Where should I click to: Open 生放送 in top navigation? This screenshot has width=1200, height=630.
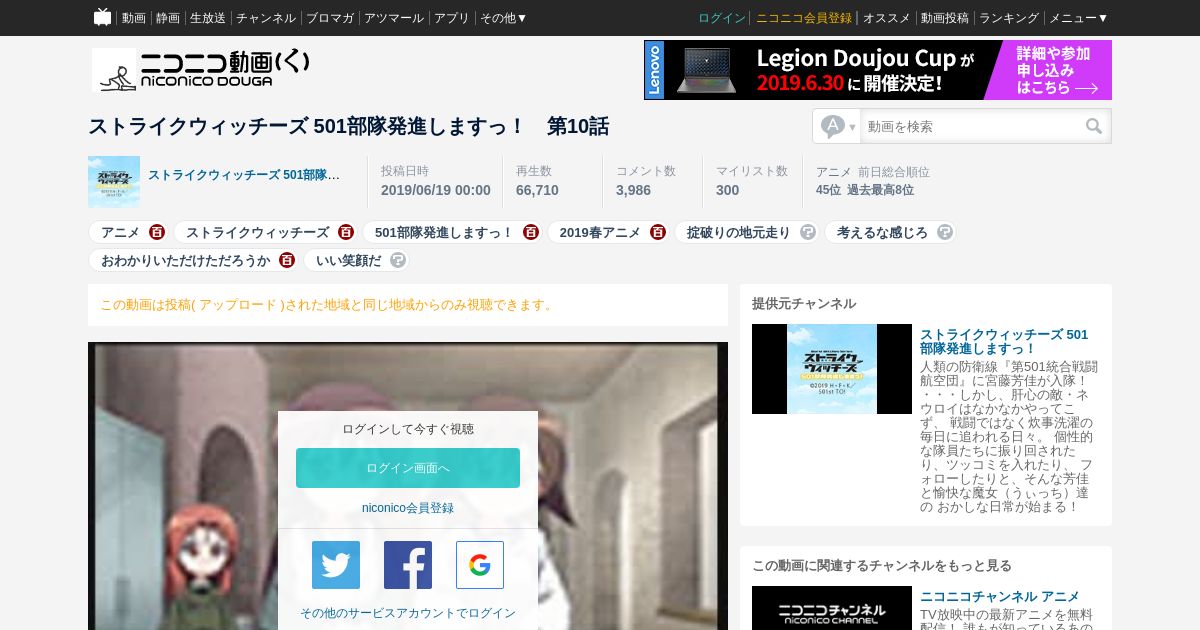[208, 18]
